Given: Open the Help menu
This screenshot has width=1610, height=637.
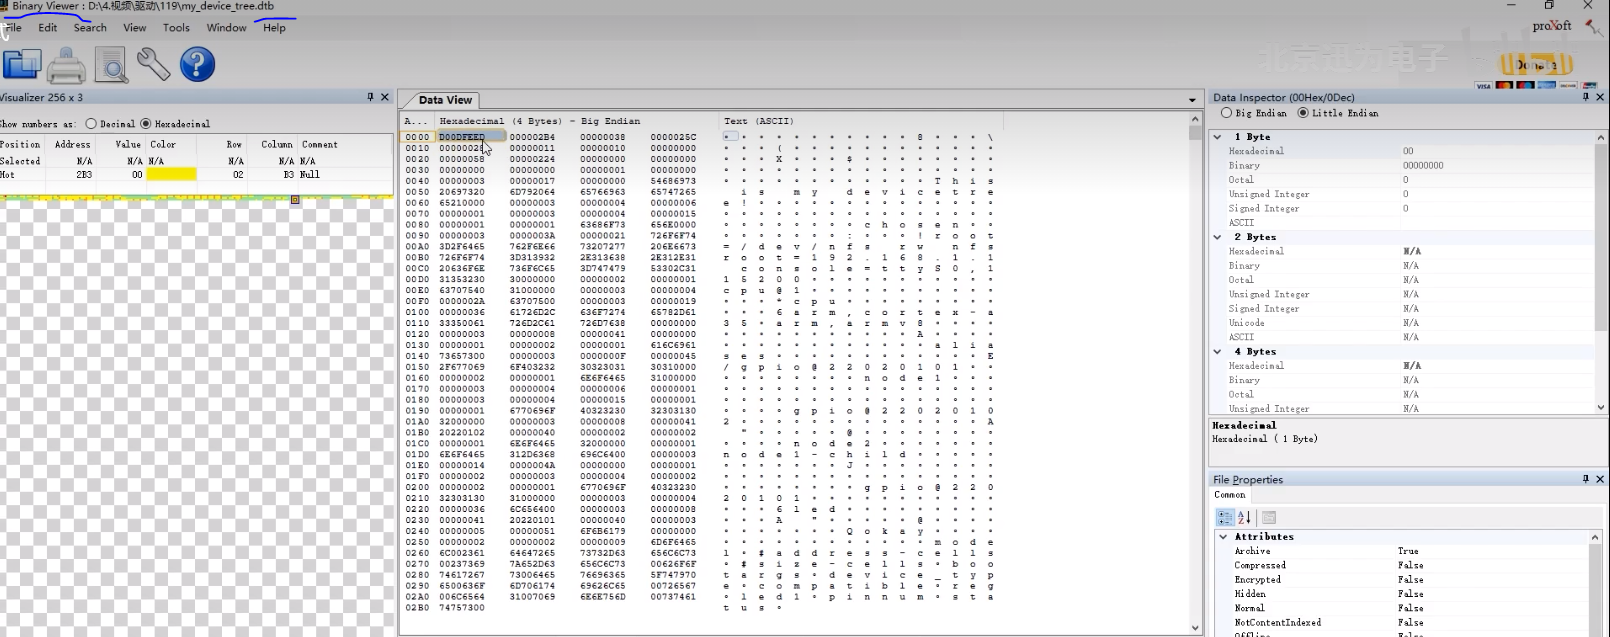Looking at the screenshot, I should [274, 28].
